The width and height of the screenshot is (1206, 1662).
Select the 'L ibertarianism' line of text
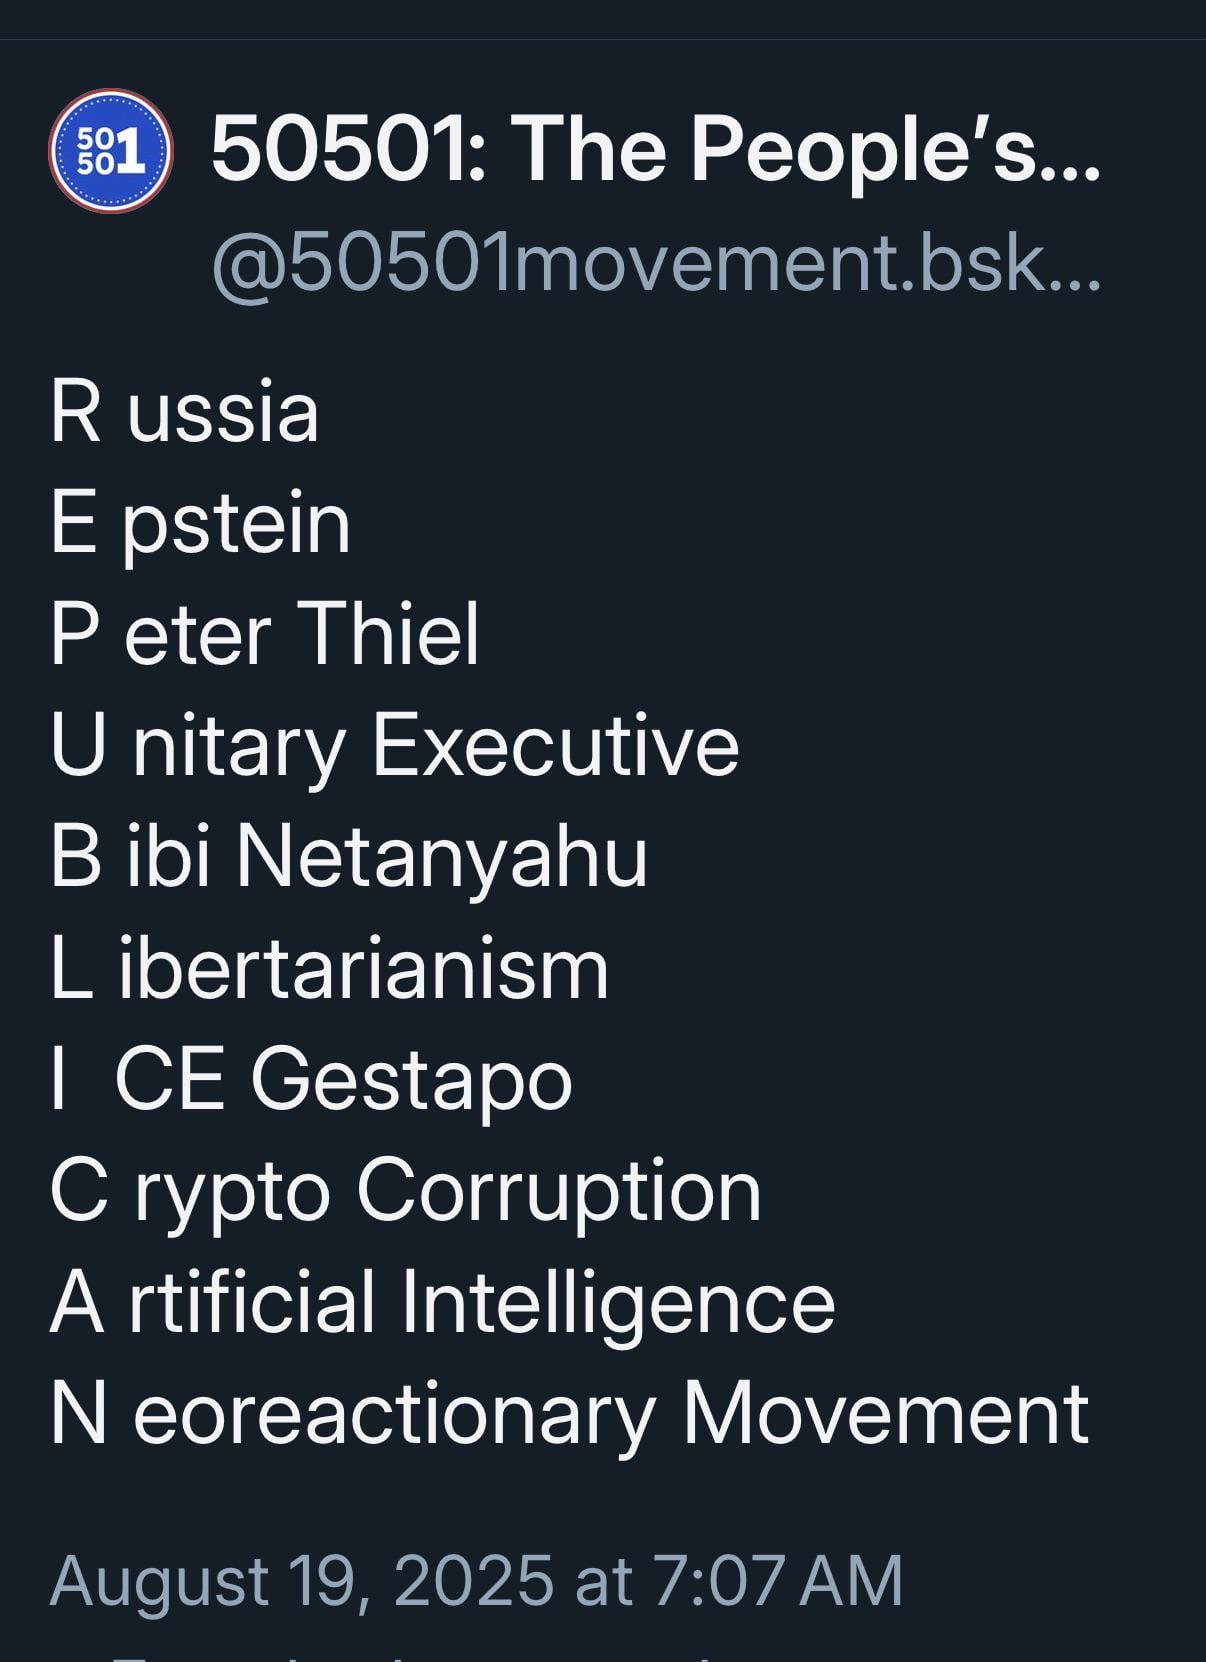coord(329,968)
